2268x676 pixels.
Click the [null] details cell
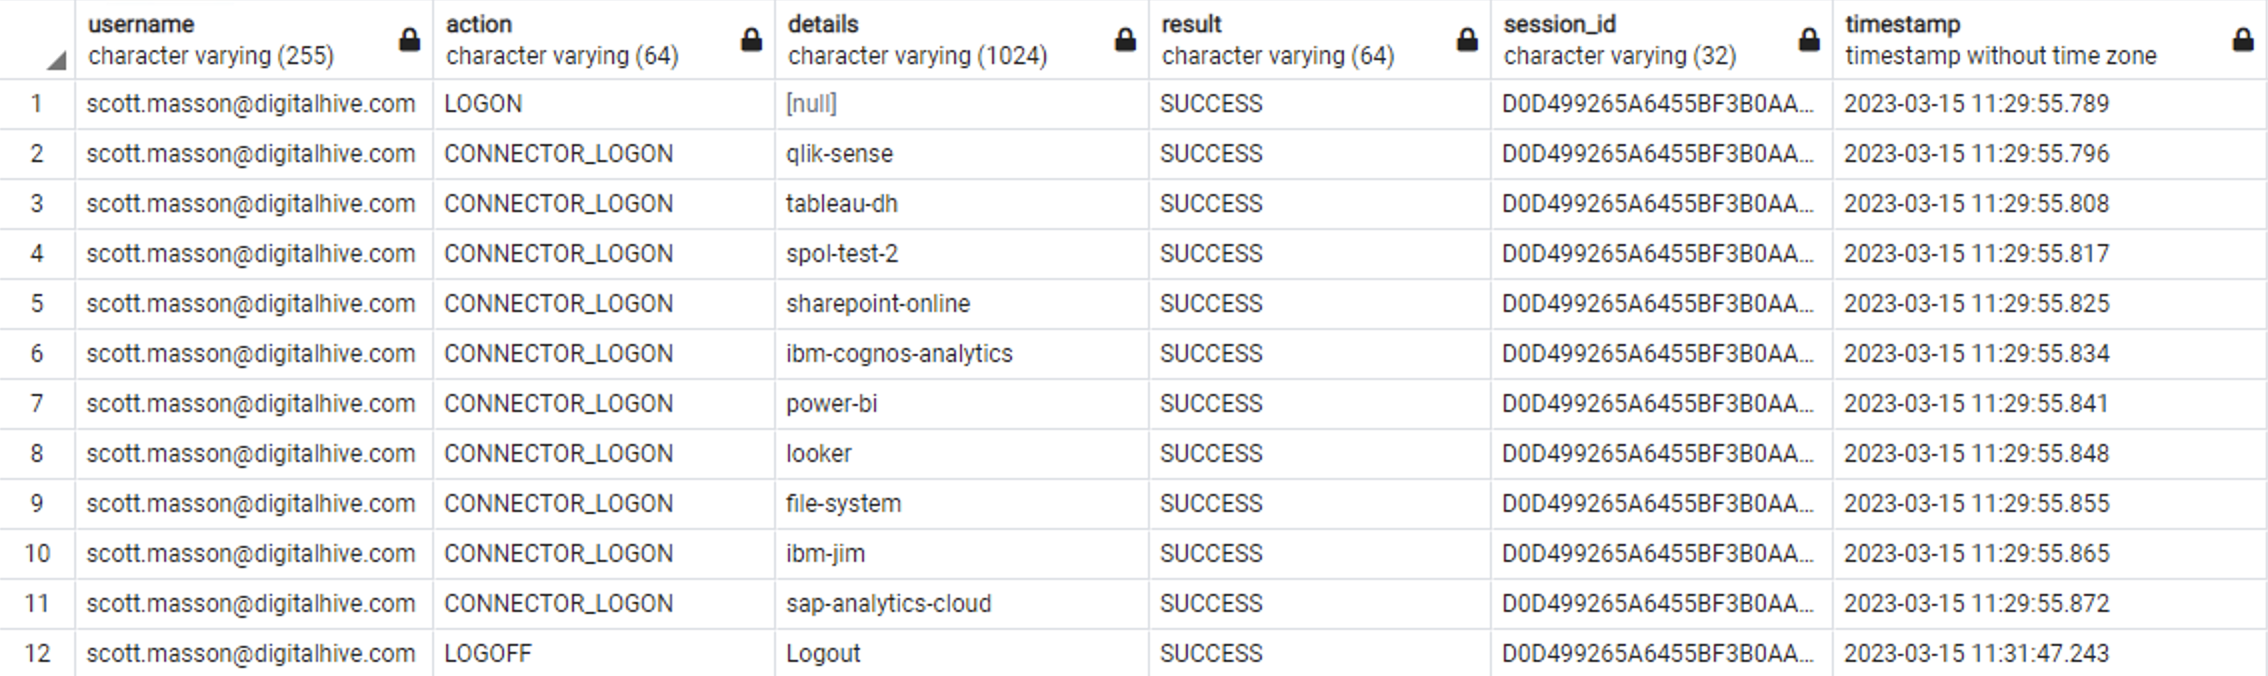pyautogui.click(x=961, y=104)
